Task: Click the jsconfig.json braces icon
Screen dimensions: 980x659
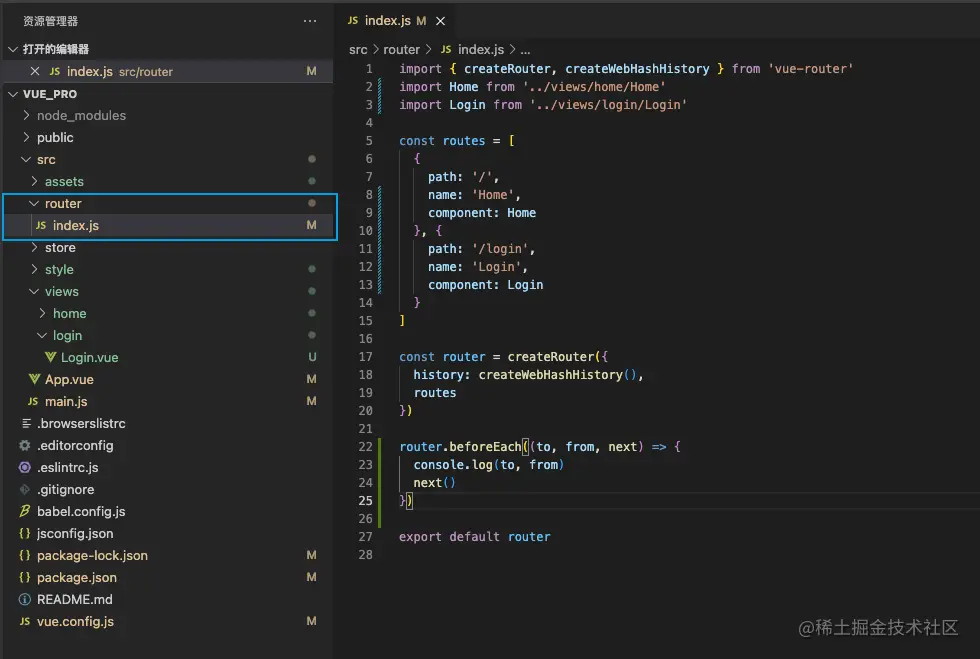Action: coord(25,533)
